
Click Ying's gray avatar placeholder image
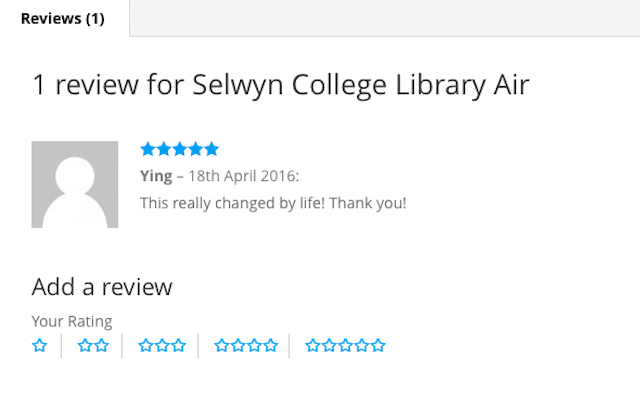pyautogui.click(x=75, y=185)
